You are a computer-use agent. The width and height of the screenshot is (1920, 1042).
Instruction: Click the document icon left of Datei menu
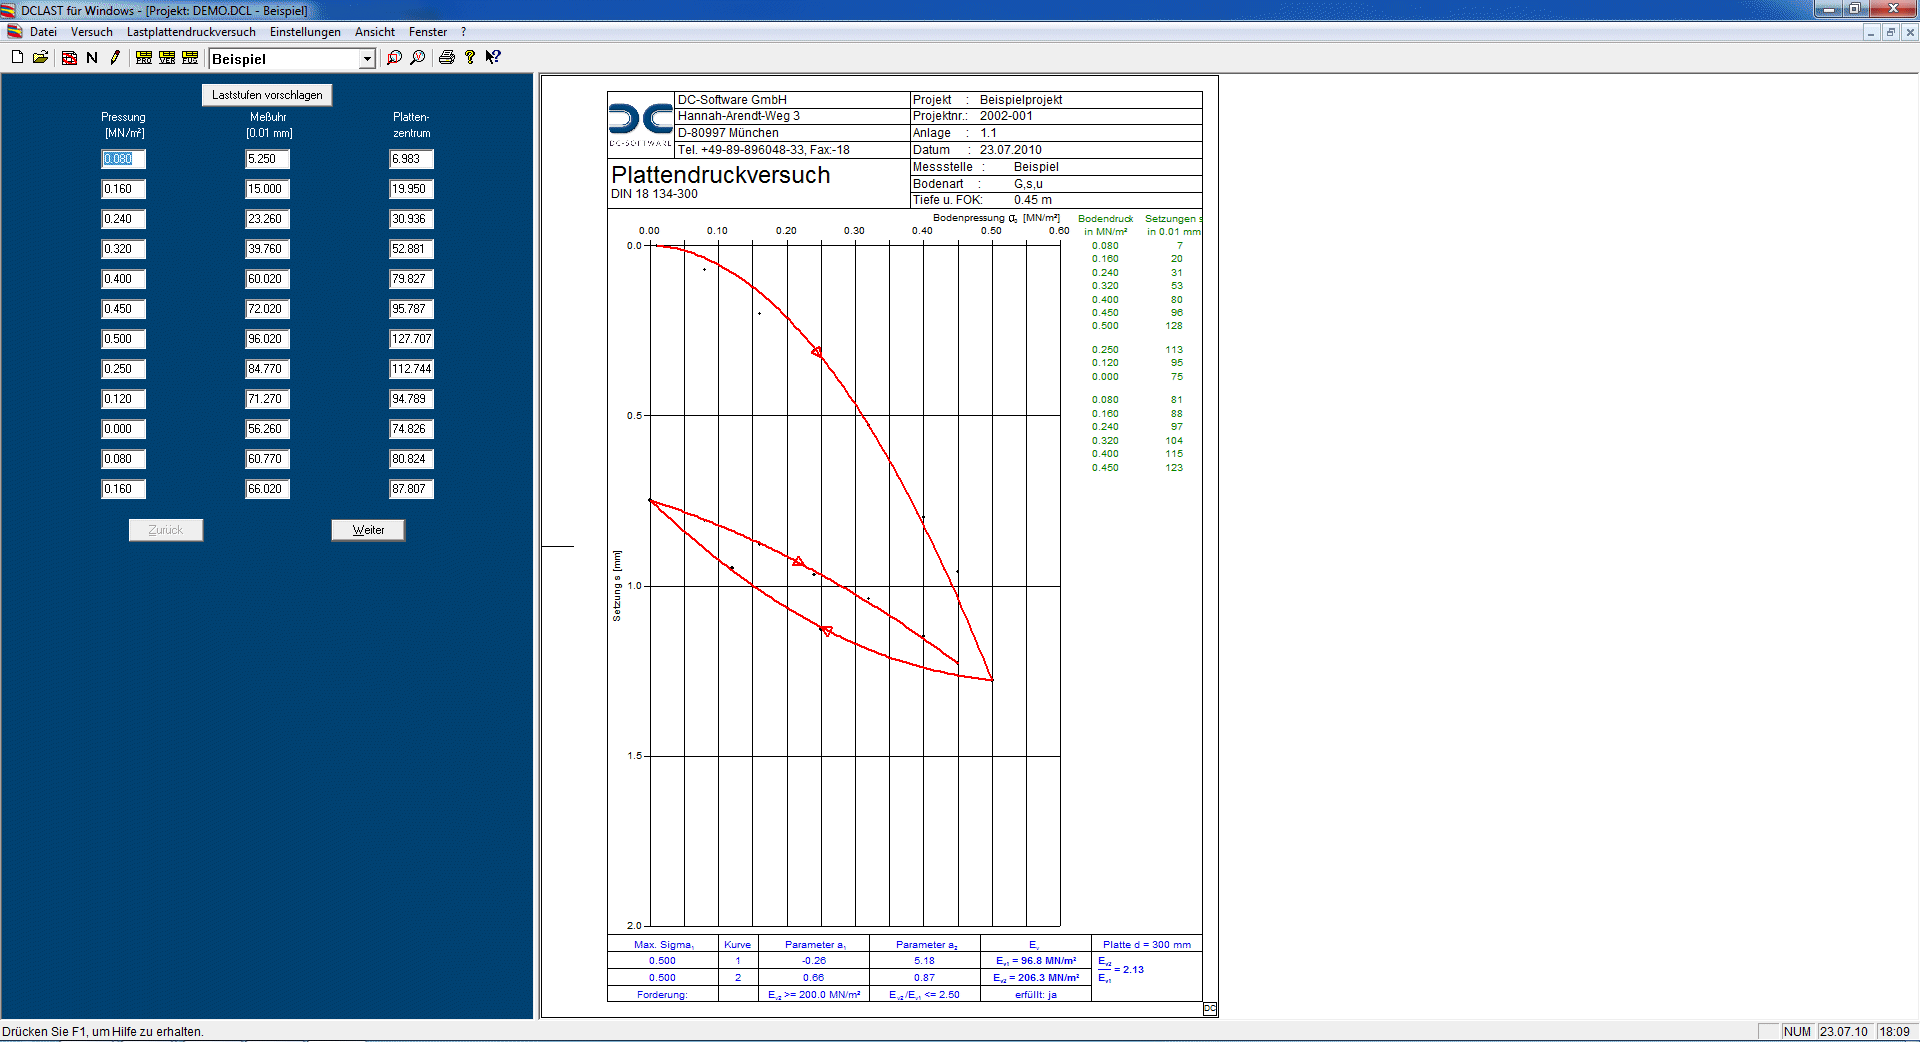(x=15, y=32)
